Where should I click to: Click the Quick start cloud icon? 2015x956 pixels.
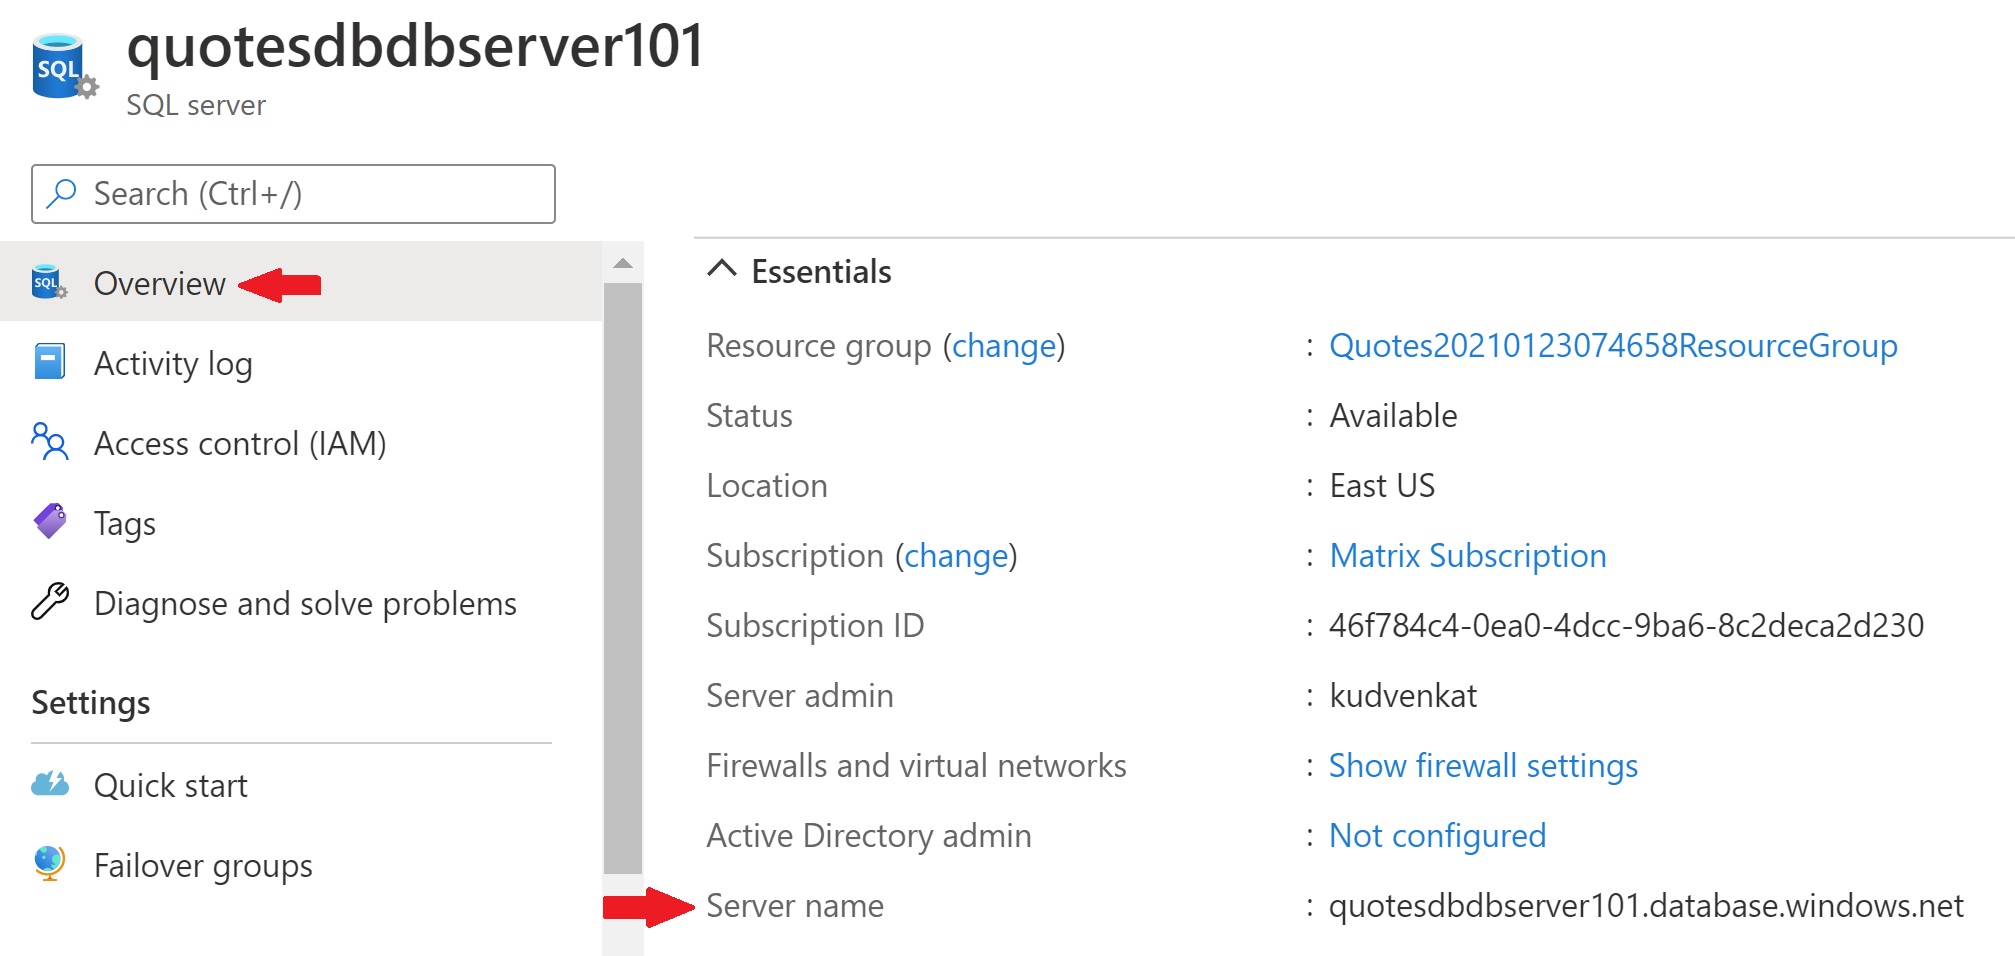click(x=50, y=783)
